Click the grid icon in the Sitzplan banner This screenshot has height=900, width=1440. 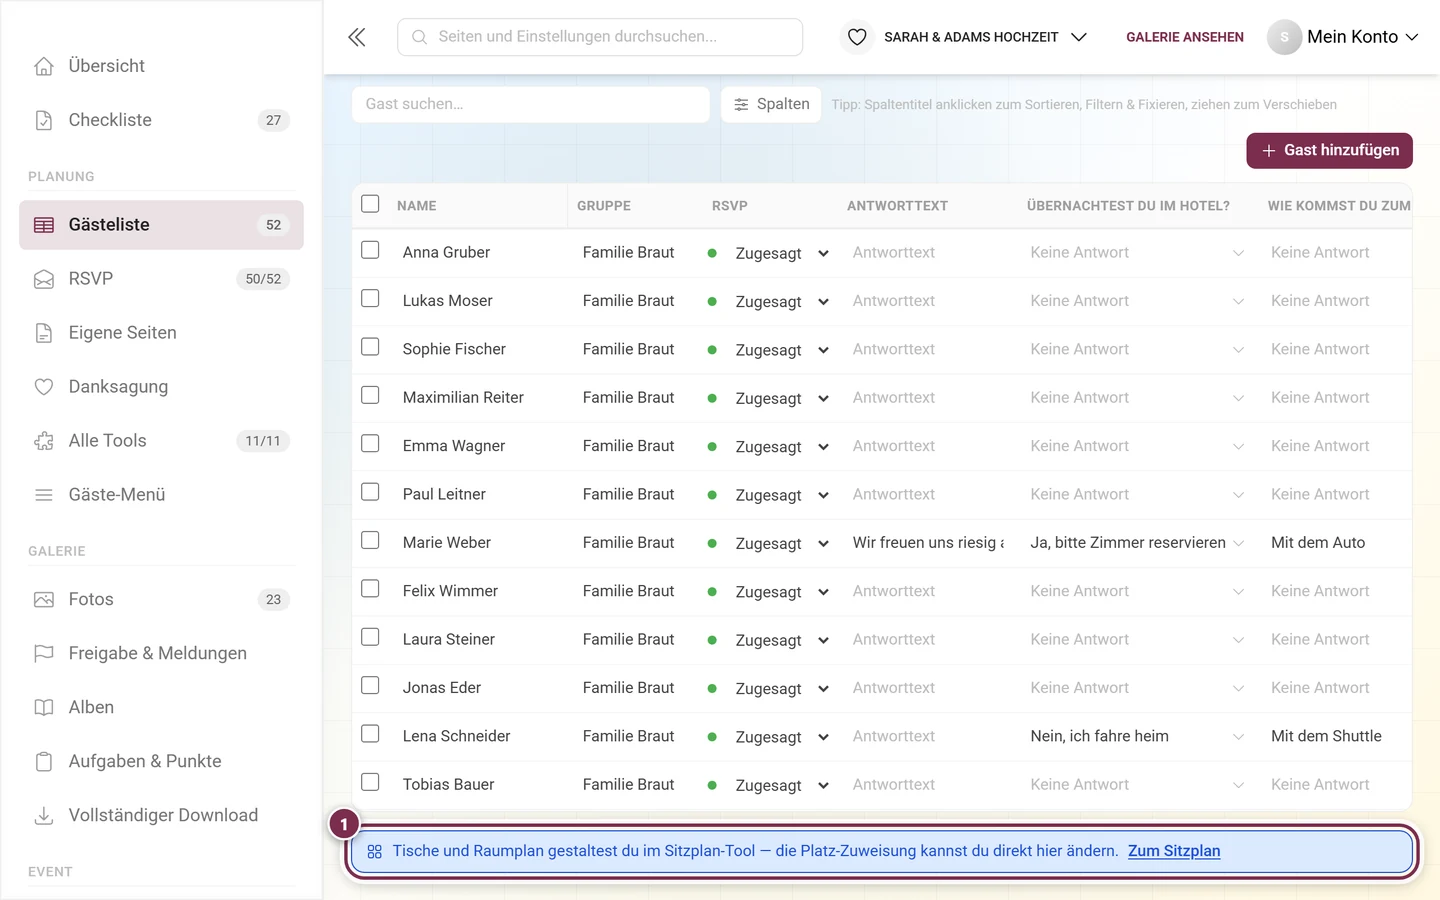coord(375,852)
